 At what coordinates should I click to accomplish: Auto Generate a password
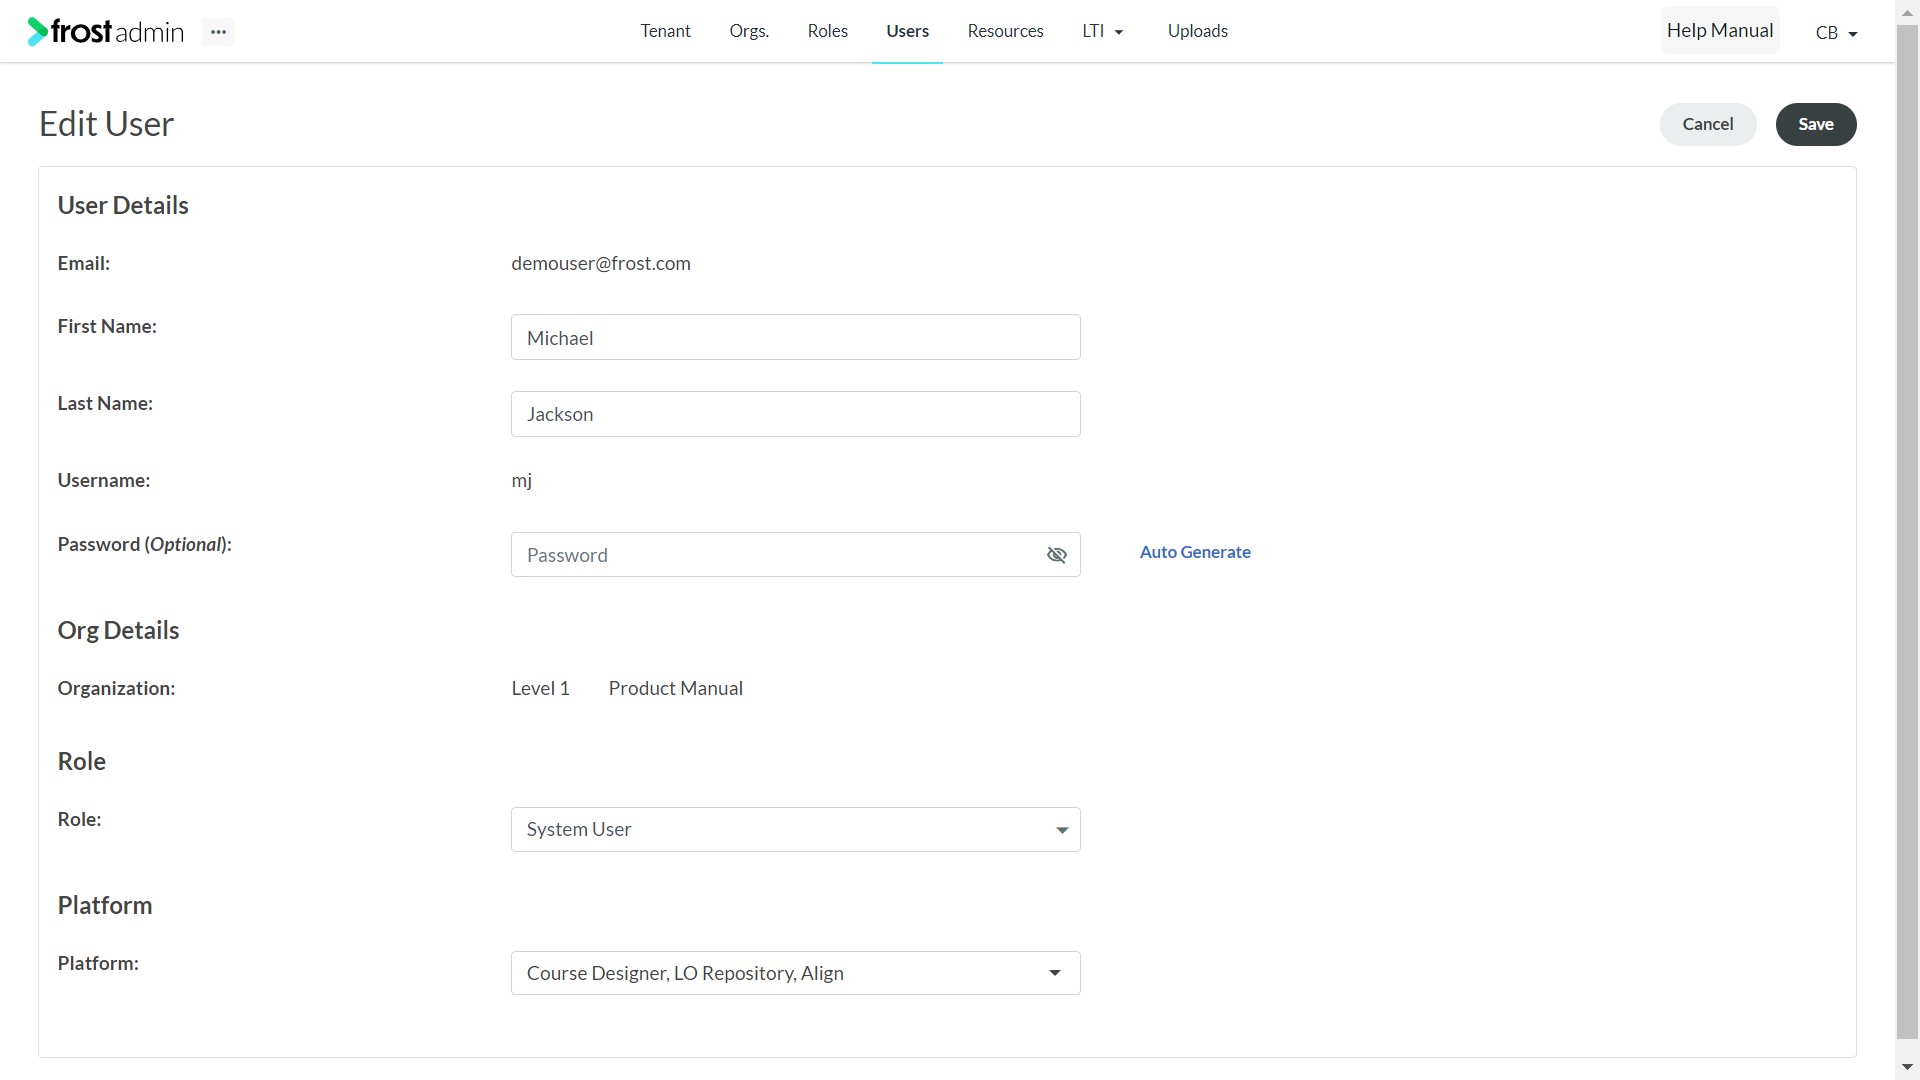(1195, 552)
